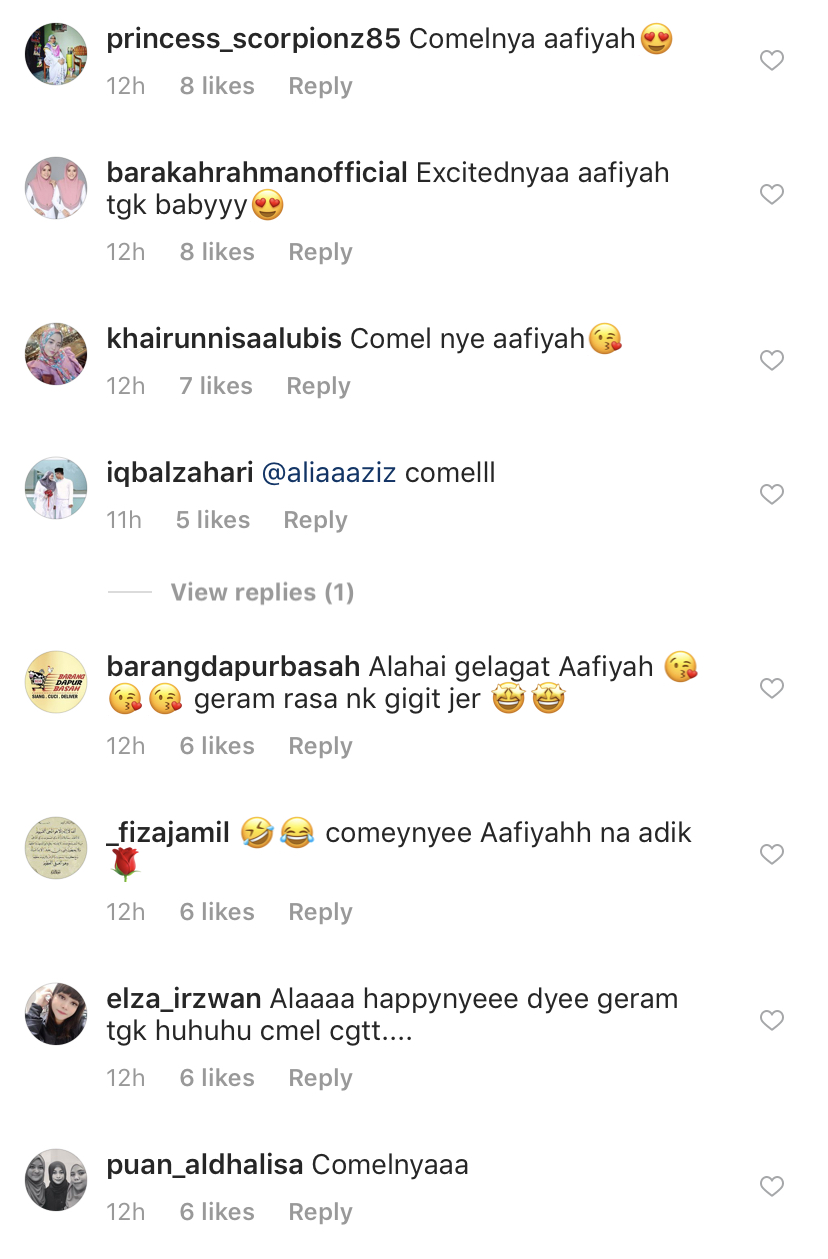
Task: Open the @aliaaaziz mention link
Action: [x=329, y=473]
